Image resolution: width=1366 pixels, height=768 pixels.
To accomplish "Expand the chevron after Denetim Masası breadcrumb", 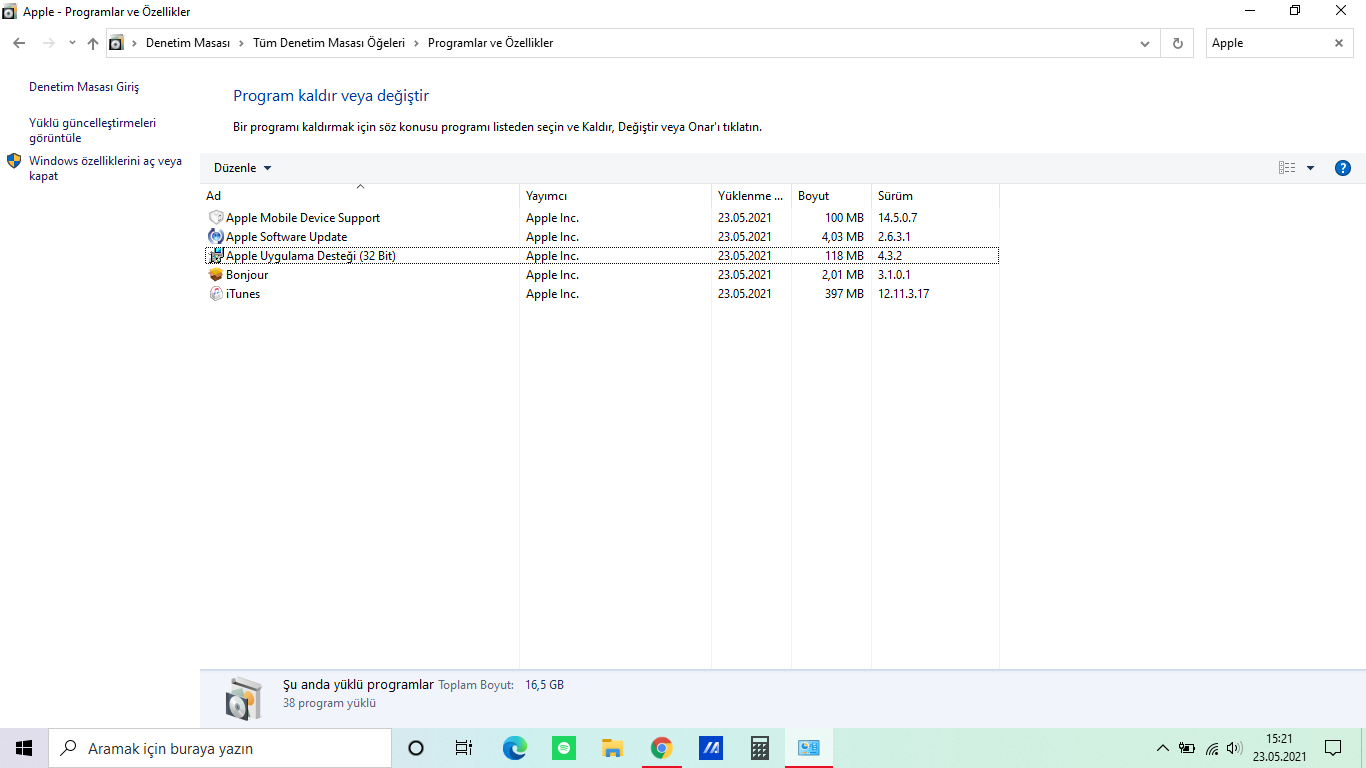I will click(241, 43).
